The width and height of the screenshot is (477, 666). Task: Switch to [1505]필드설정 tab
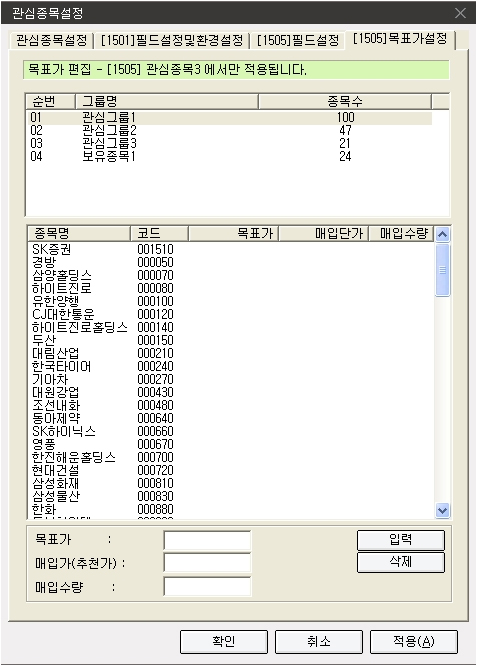click(298, 41)
